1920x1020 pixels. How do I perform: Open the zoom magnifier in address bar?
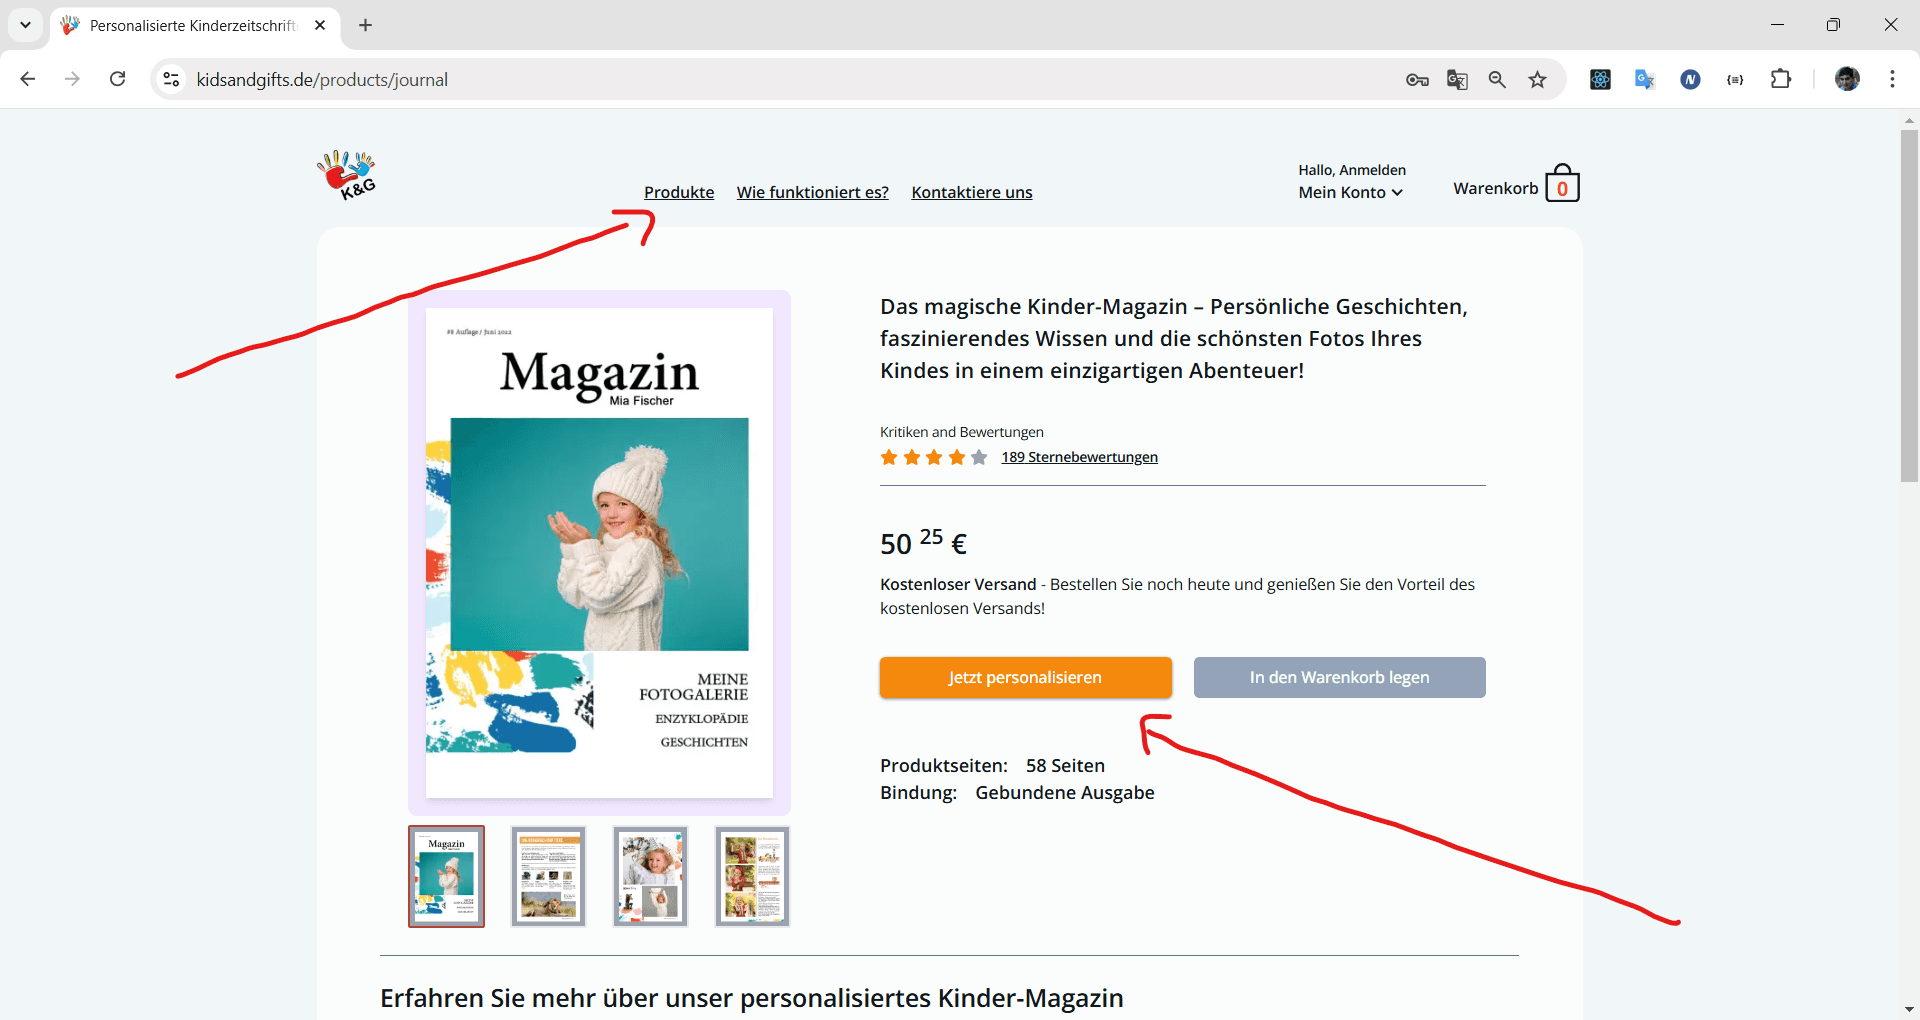coord(1497,79)
